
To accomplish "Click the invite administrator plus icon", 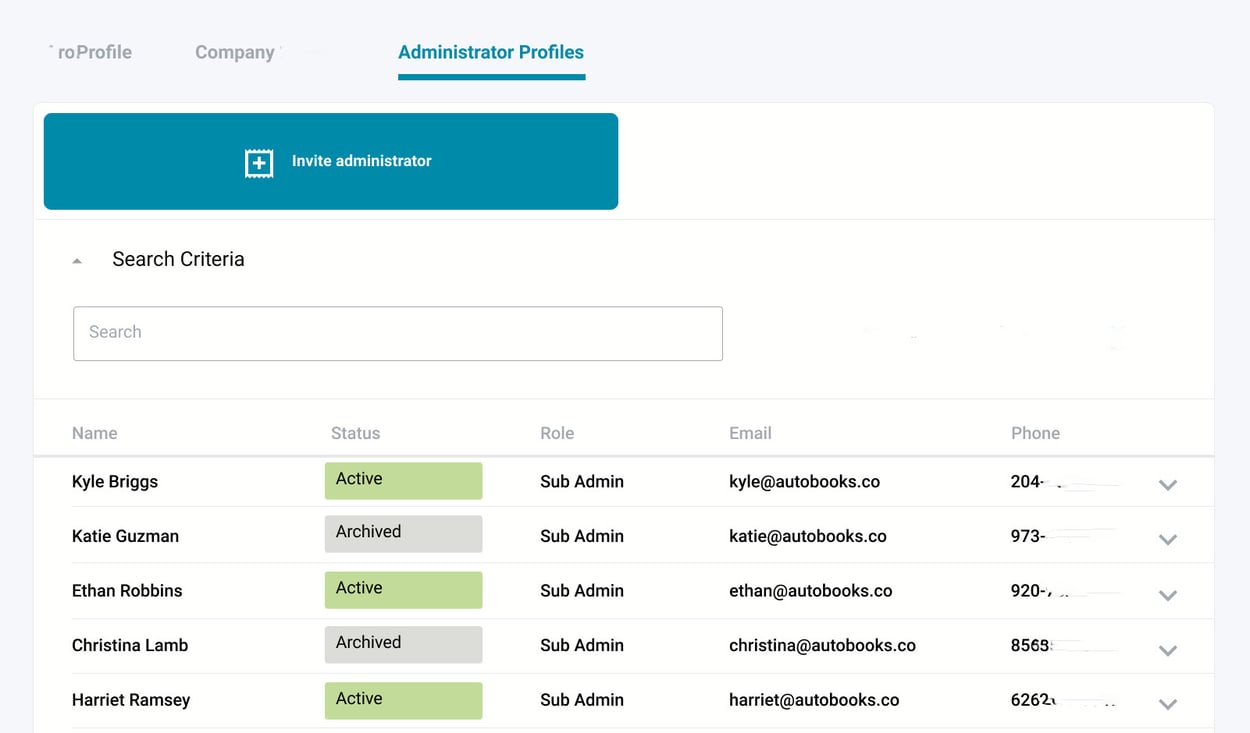I will (258, 161).
